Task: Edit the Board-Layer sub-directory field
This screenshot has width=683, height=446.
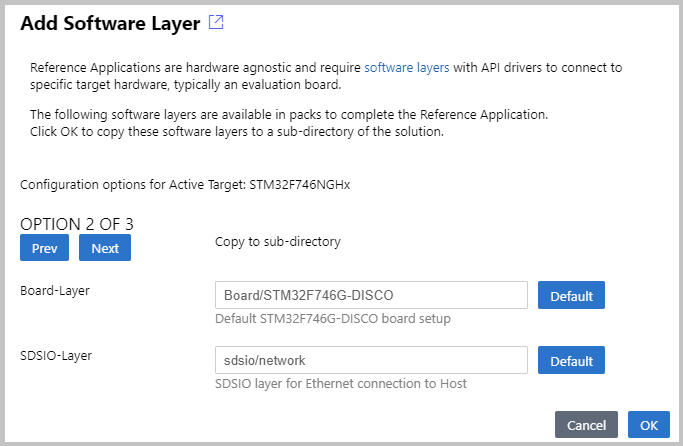Action: pos(371,295)
